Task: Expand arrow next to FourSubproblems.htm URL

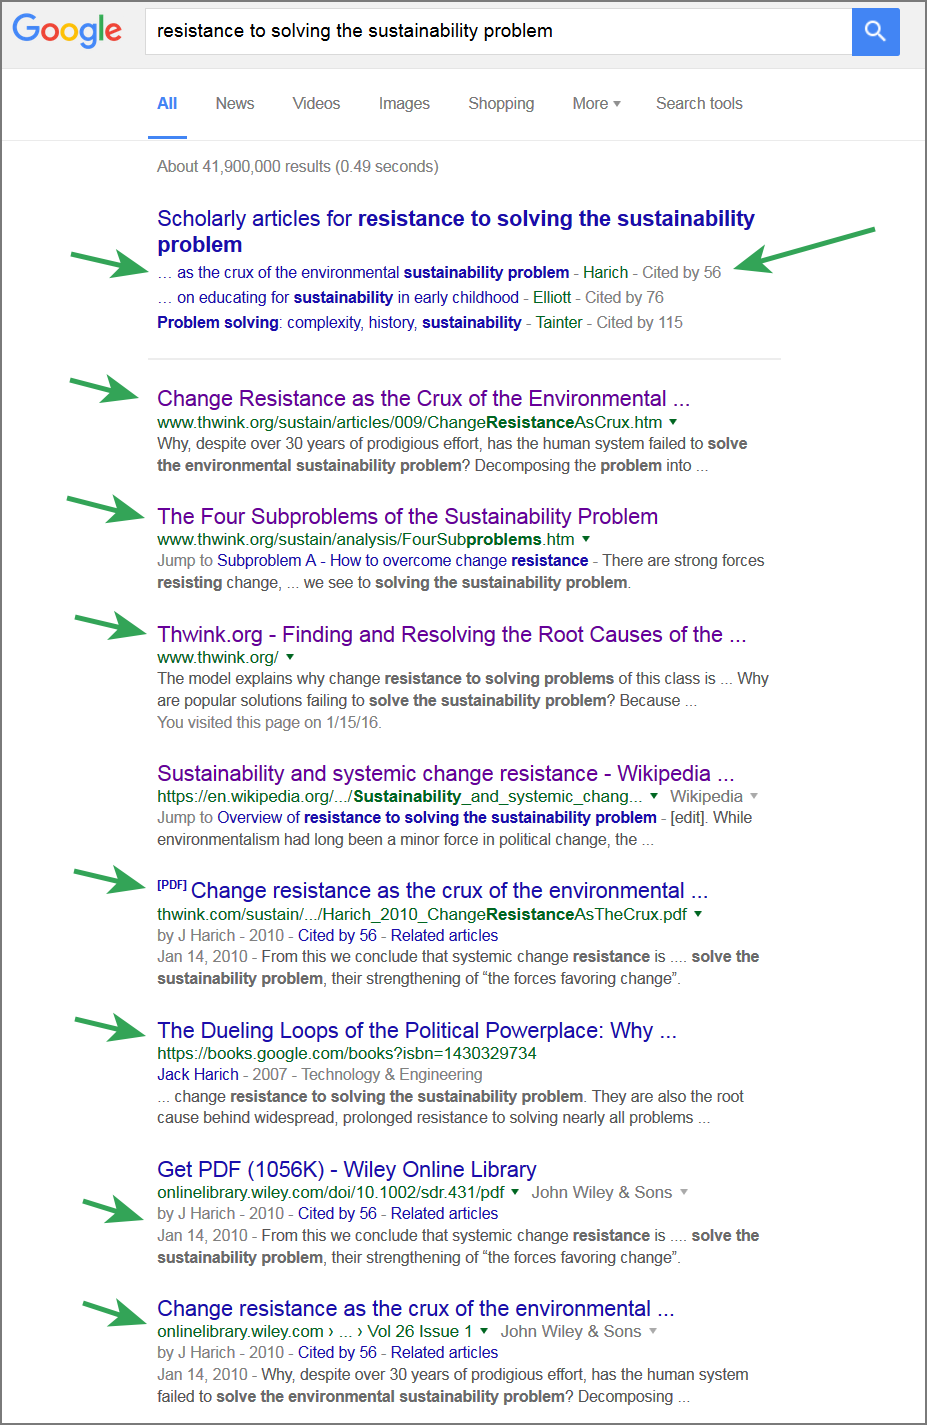Action: 586,539
